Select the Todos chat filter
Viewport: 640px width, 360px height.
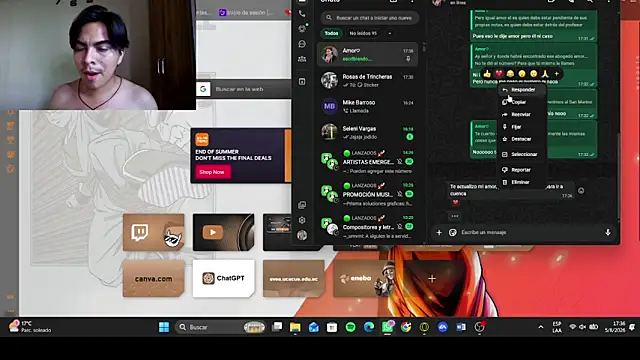click(x=331, y=33)
